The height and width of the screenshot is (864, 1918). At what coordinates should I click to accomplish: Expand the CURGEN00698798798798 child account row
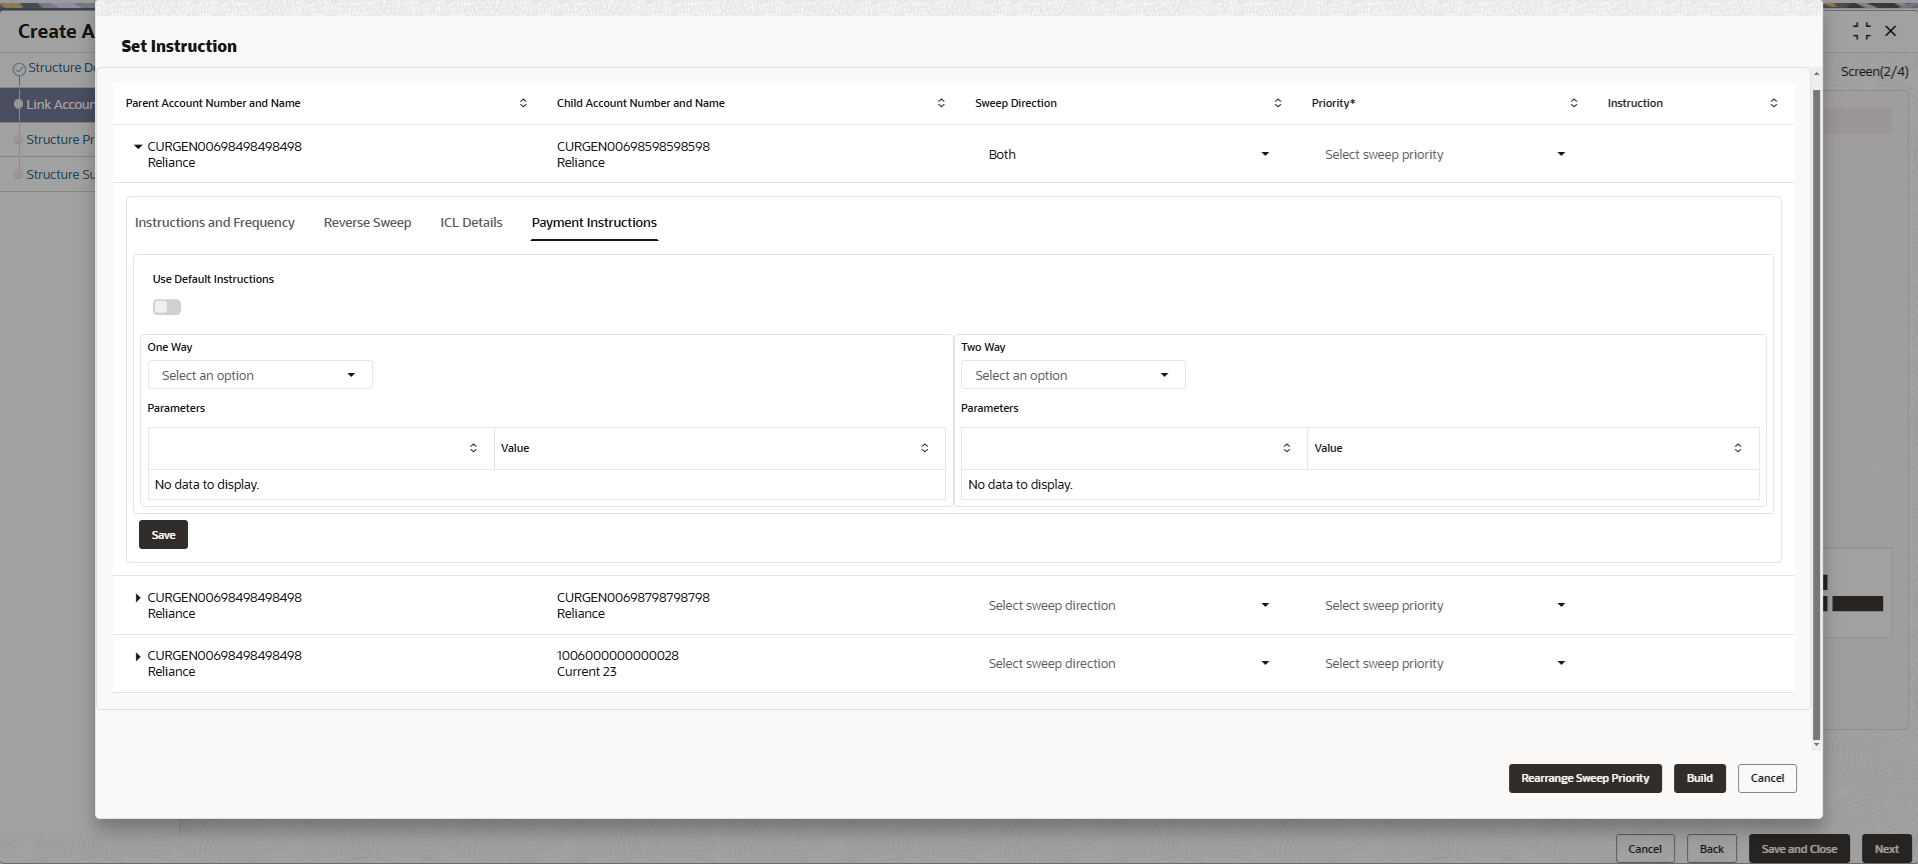coord(138,598)
